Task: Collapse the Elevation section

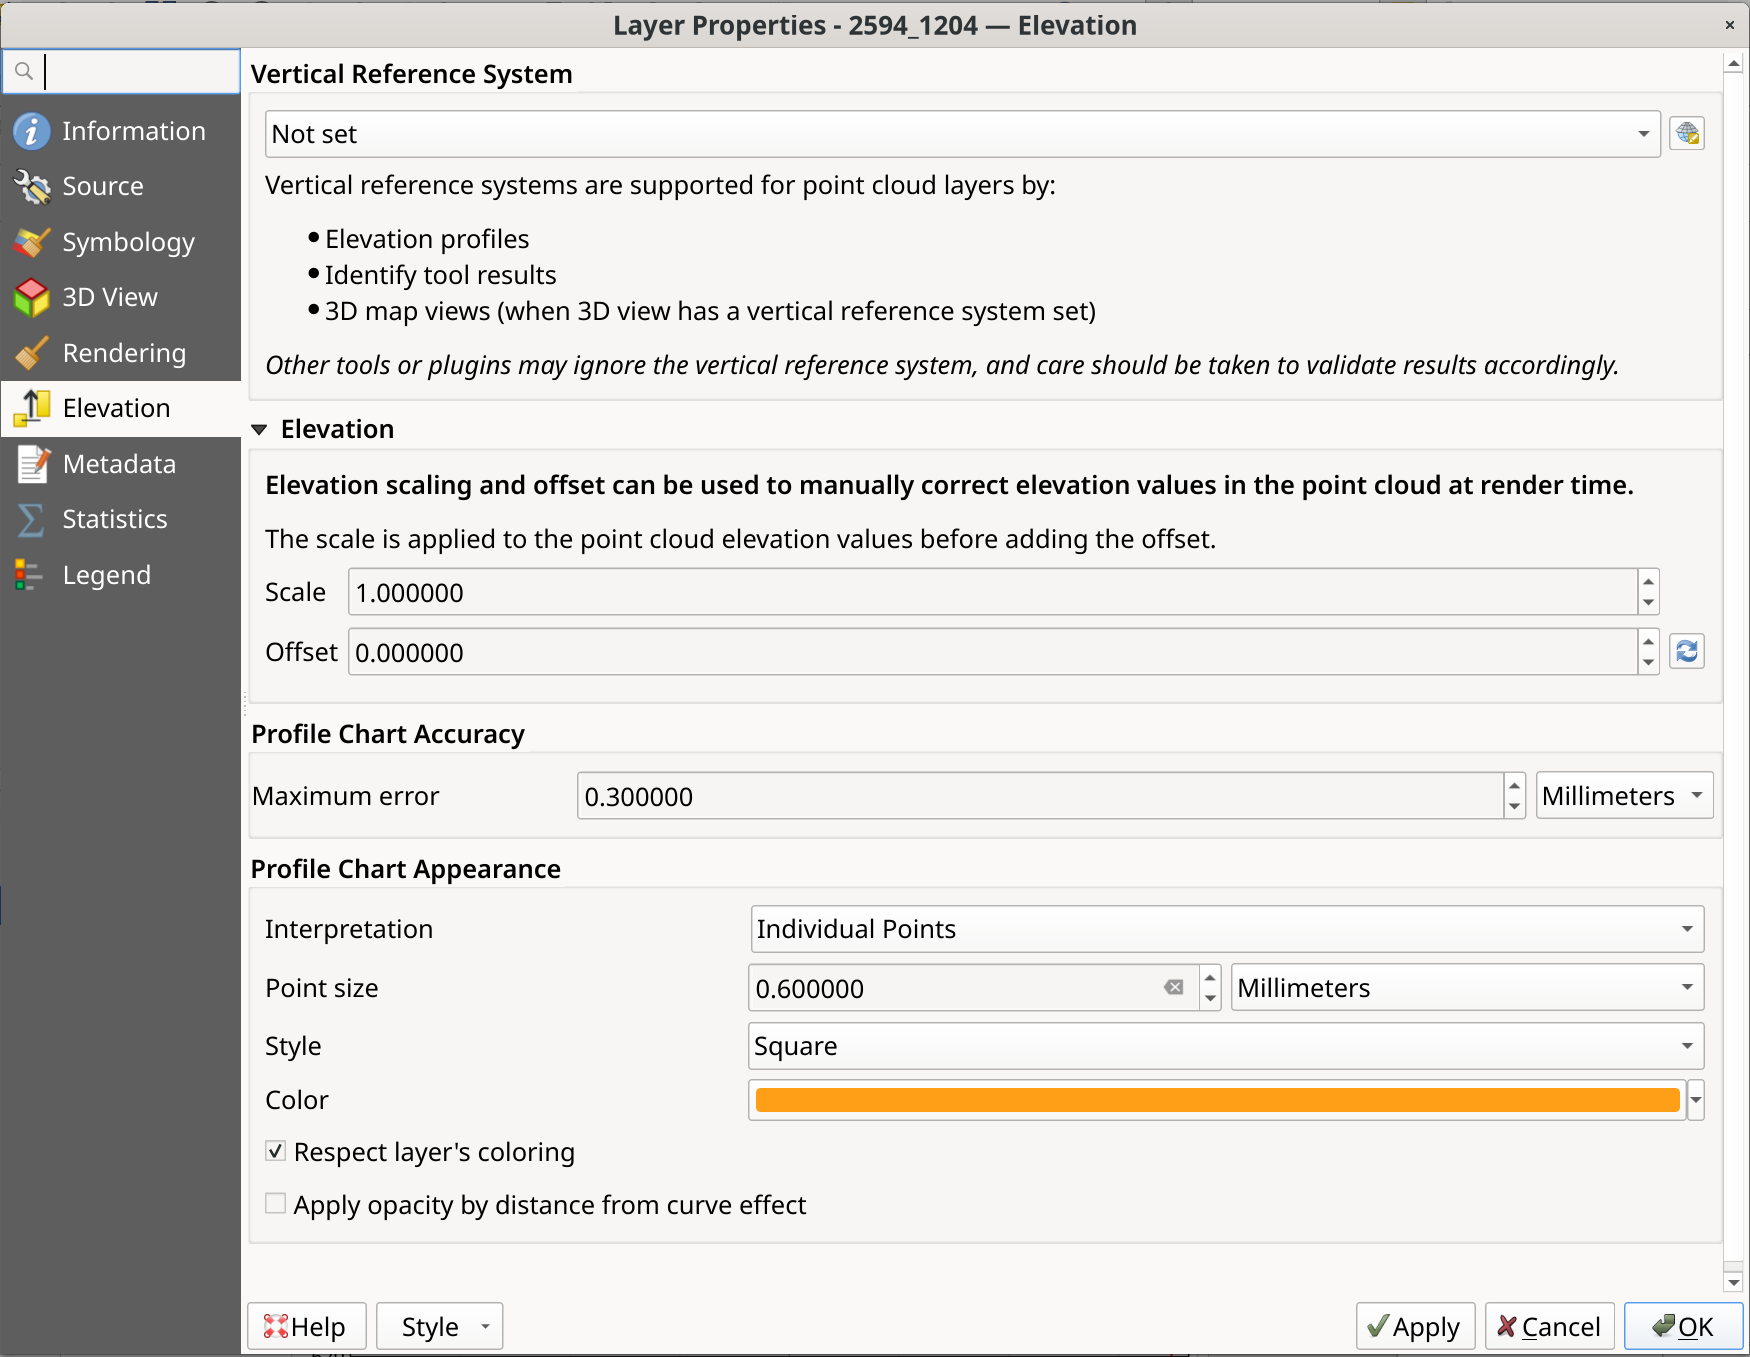Action: pos(259,430)
